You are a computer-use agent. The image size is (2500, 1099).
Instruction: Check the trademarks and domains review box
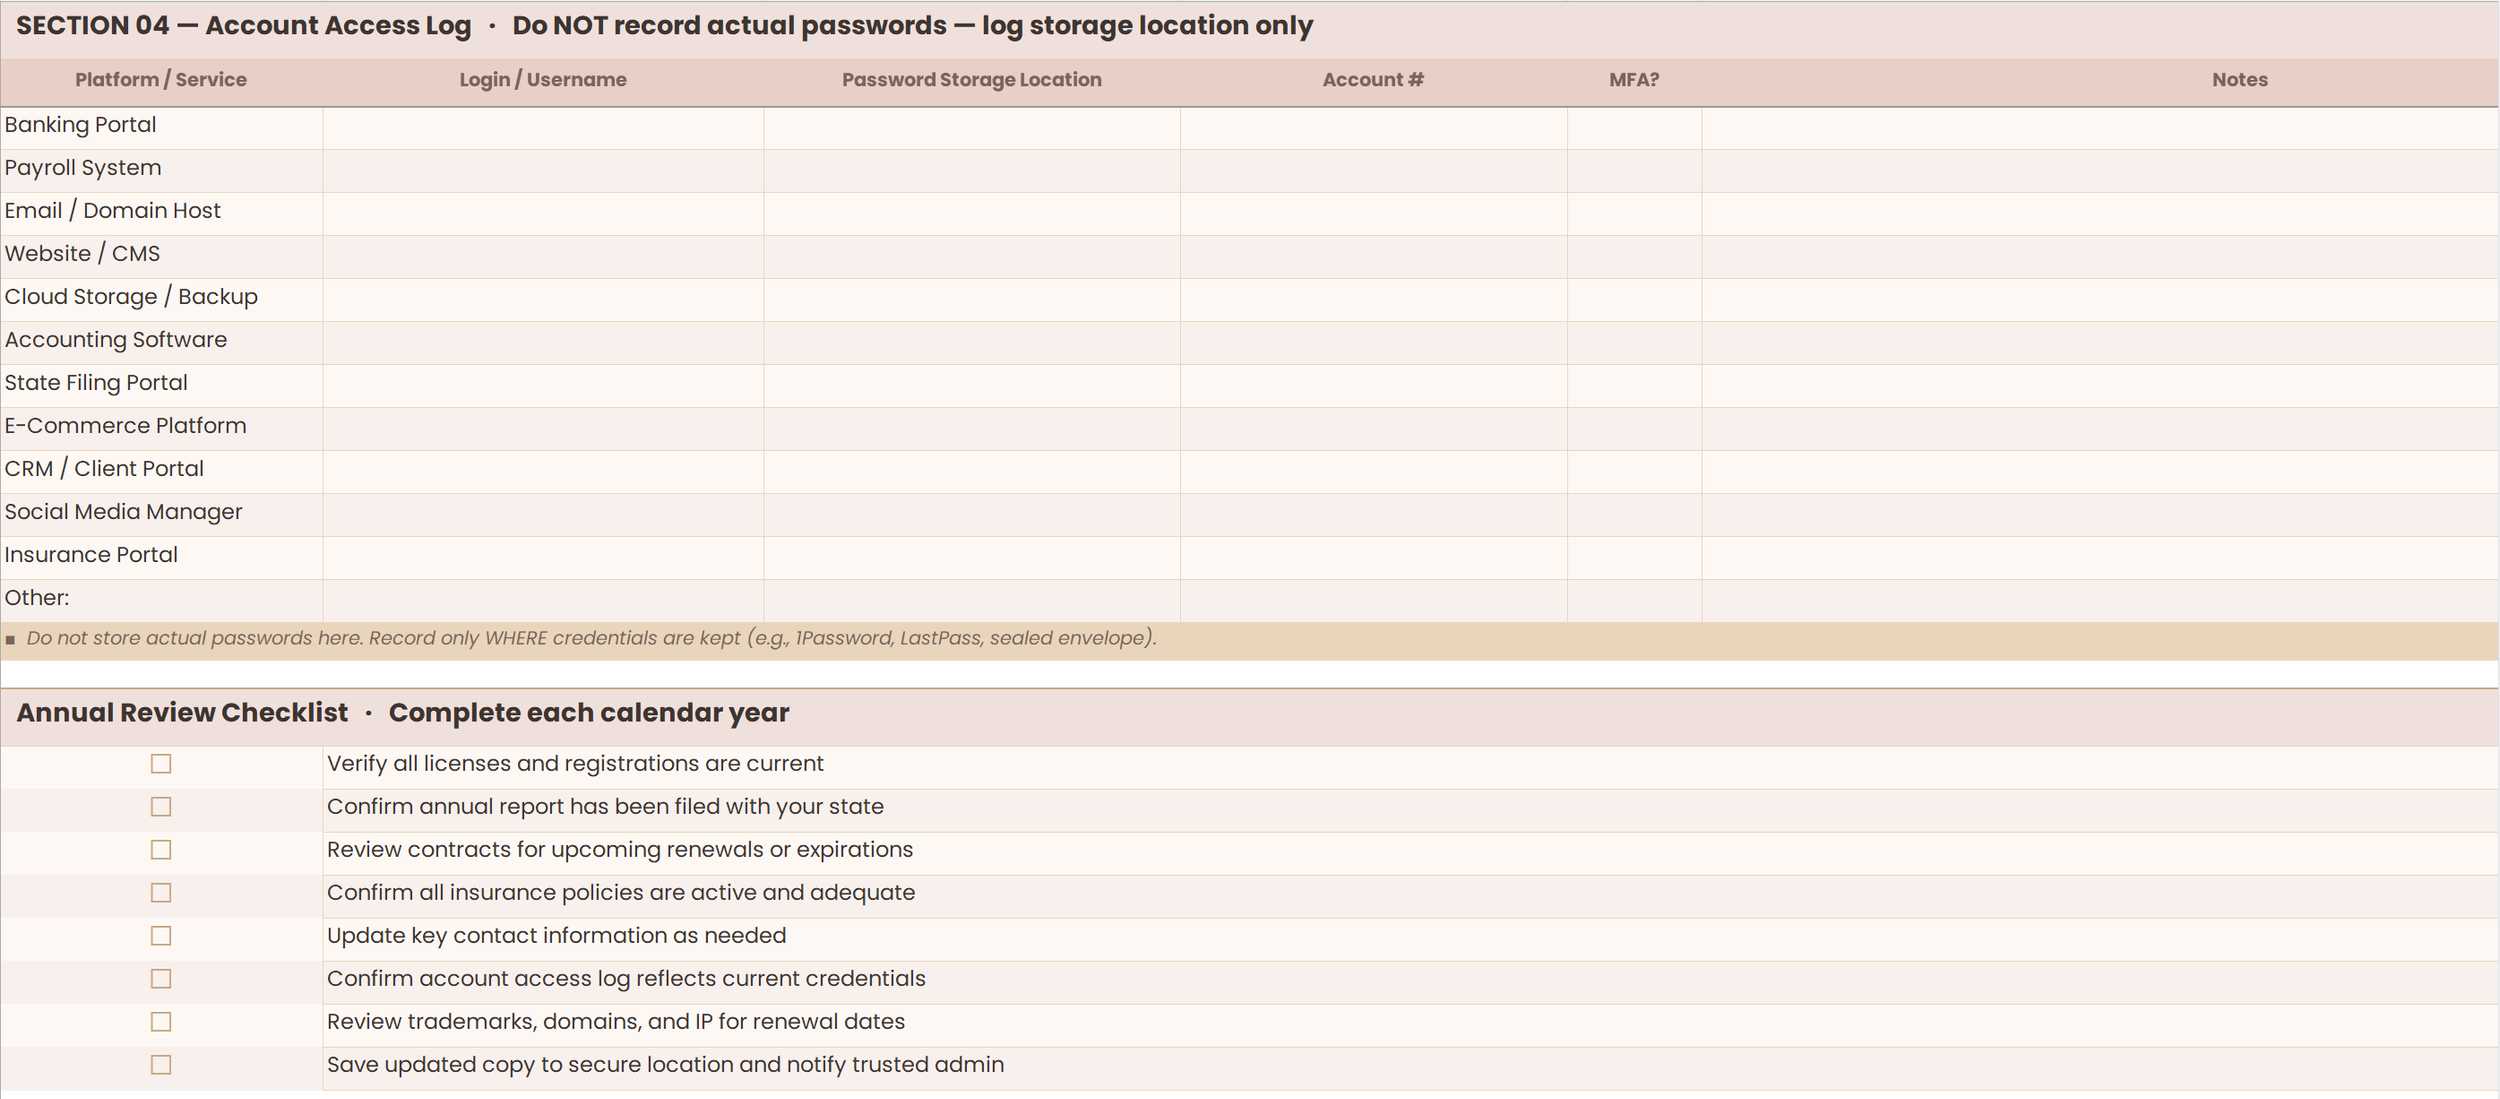coord(161,1021)
